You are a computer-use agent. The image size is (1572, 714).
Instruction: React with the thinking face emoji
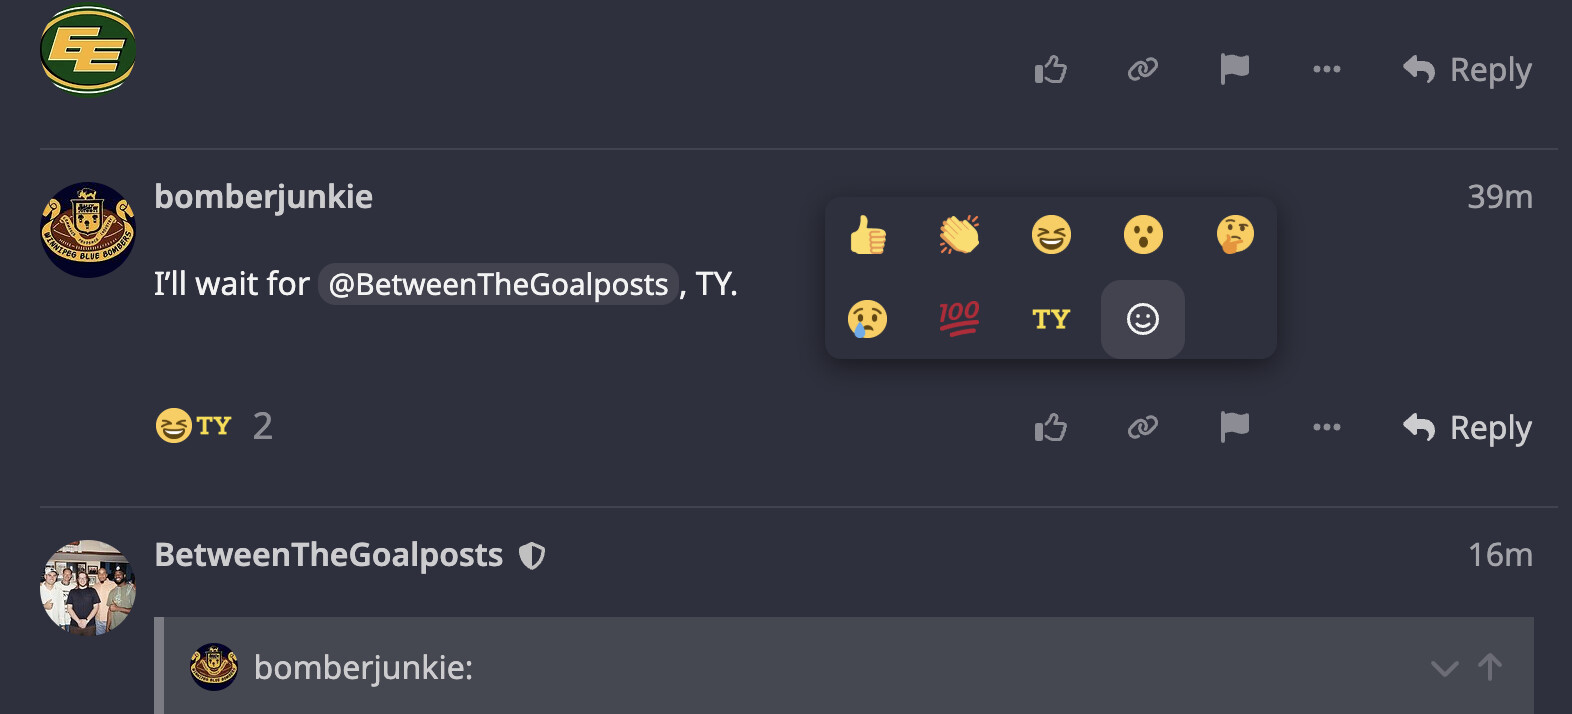pos(1235,235)
